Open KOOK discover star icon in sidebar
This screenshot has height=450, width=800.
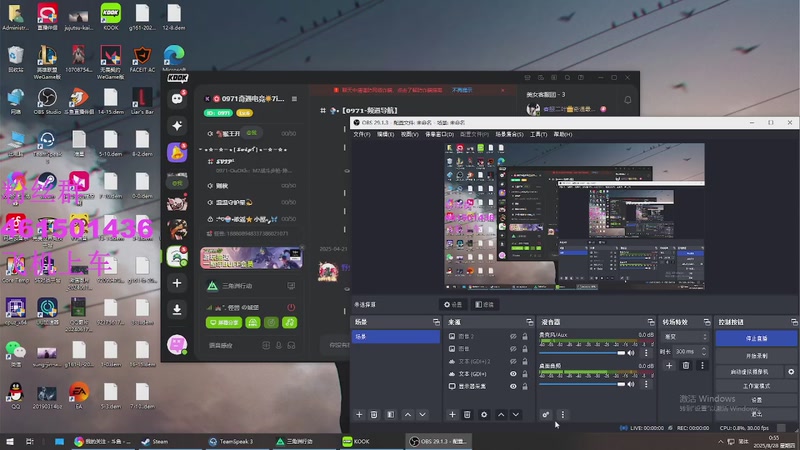(177, 126)
